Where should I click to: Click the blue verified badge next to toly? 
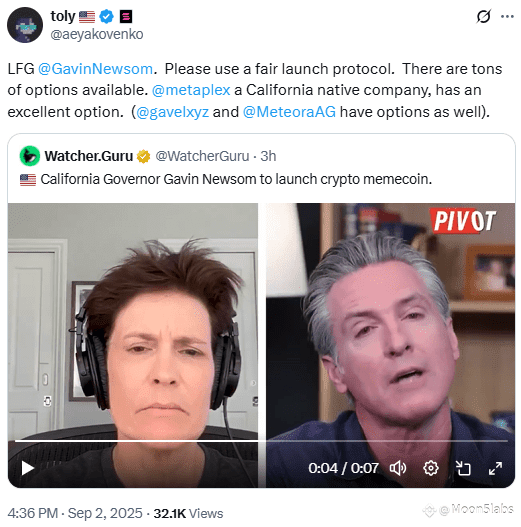pos(107,16)
